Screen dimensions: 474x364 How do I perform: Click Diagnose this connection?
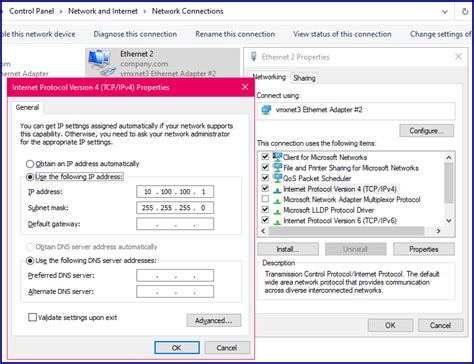(135, 34)
